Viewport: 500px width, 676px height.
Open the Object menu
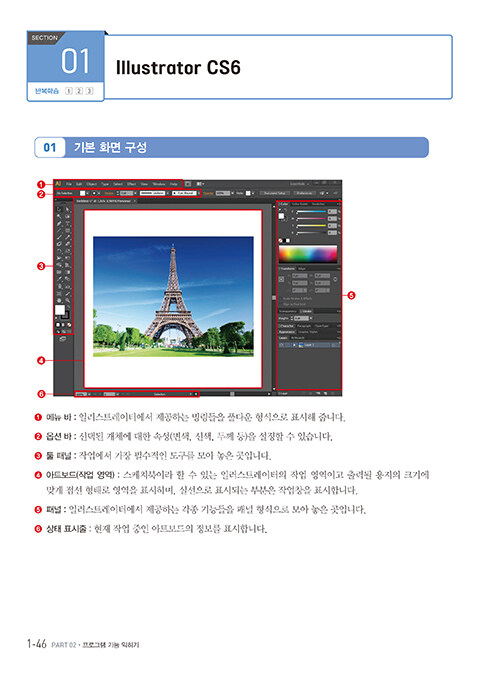(92, 184)
